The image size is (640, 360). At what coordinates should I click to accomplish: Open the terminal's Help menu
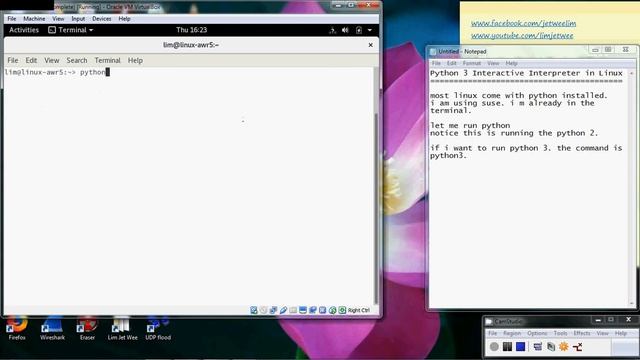point(135,60)
